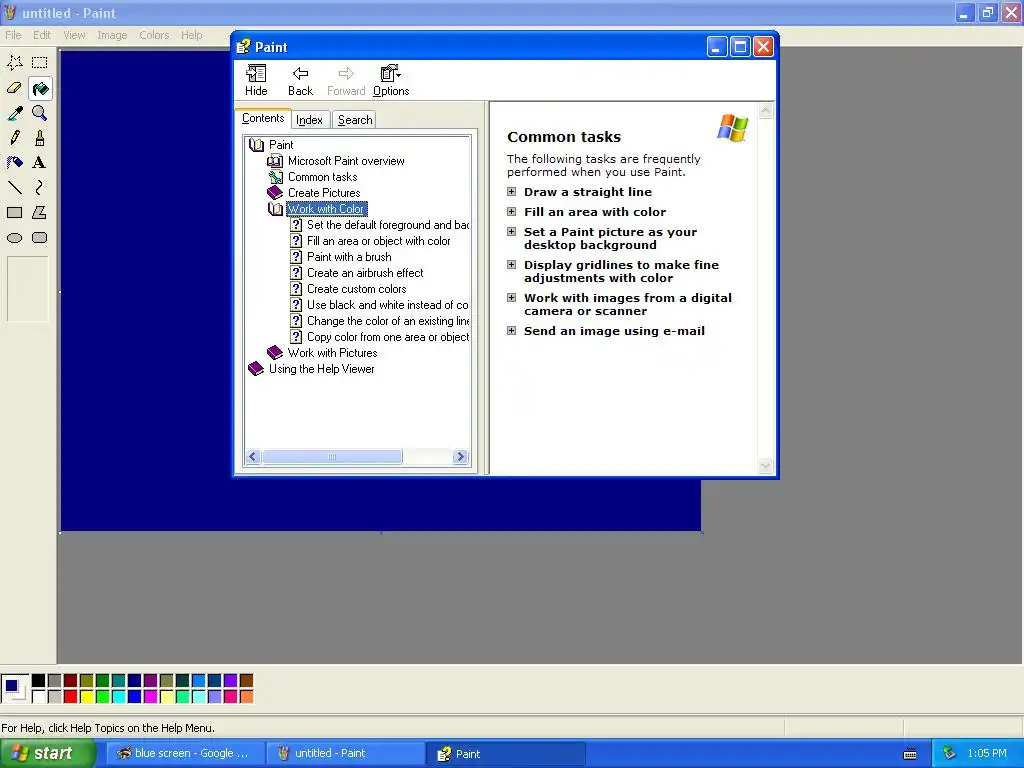Open the File menu in Paint
The image size is (1024, 768).
13,35
